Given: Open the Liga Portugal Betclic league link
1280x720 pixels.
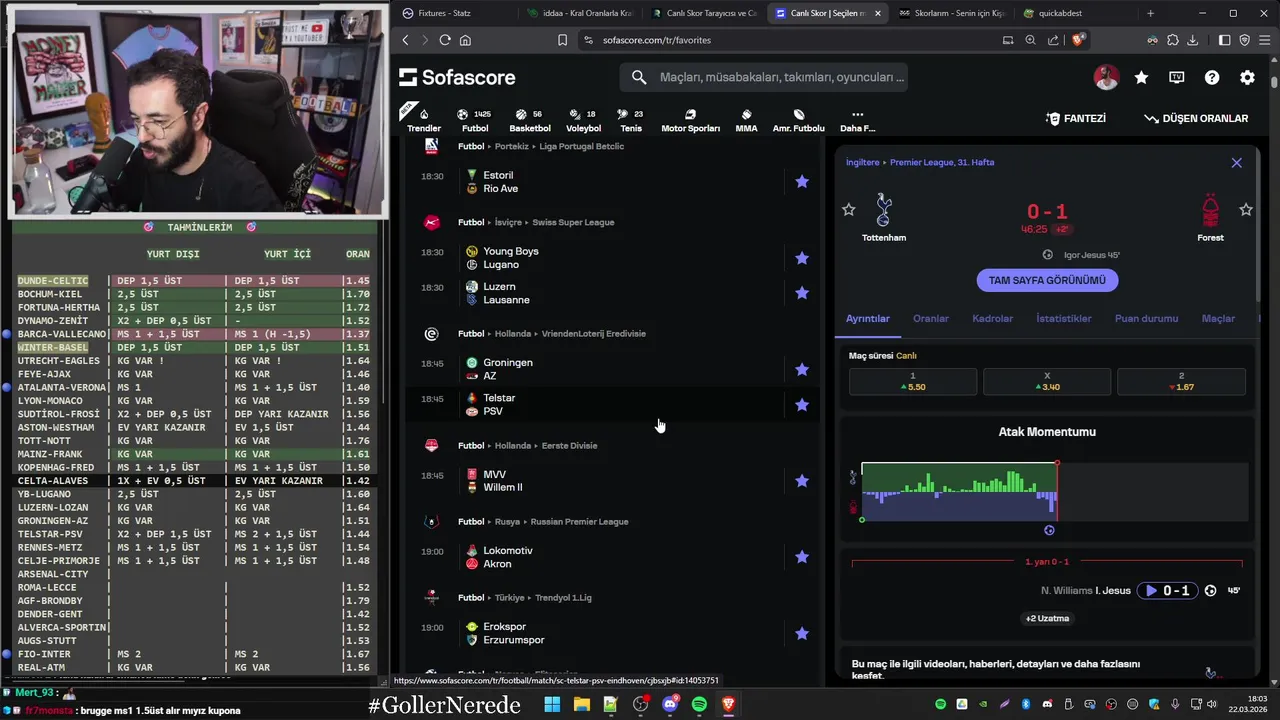Looking at the screenshot, I should tap(581, 146).
